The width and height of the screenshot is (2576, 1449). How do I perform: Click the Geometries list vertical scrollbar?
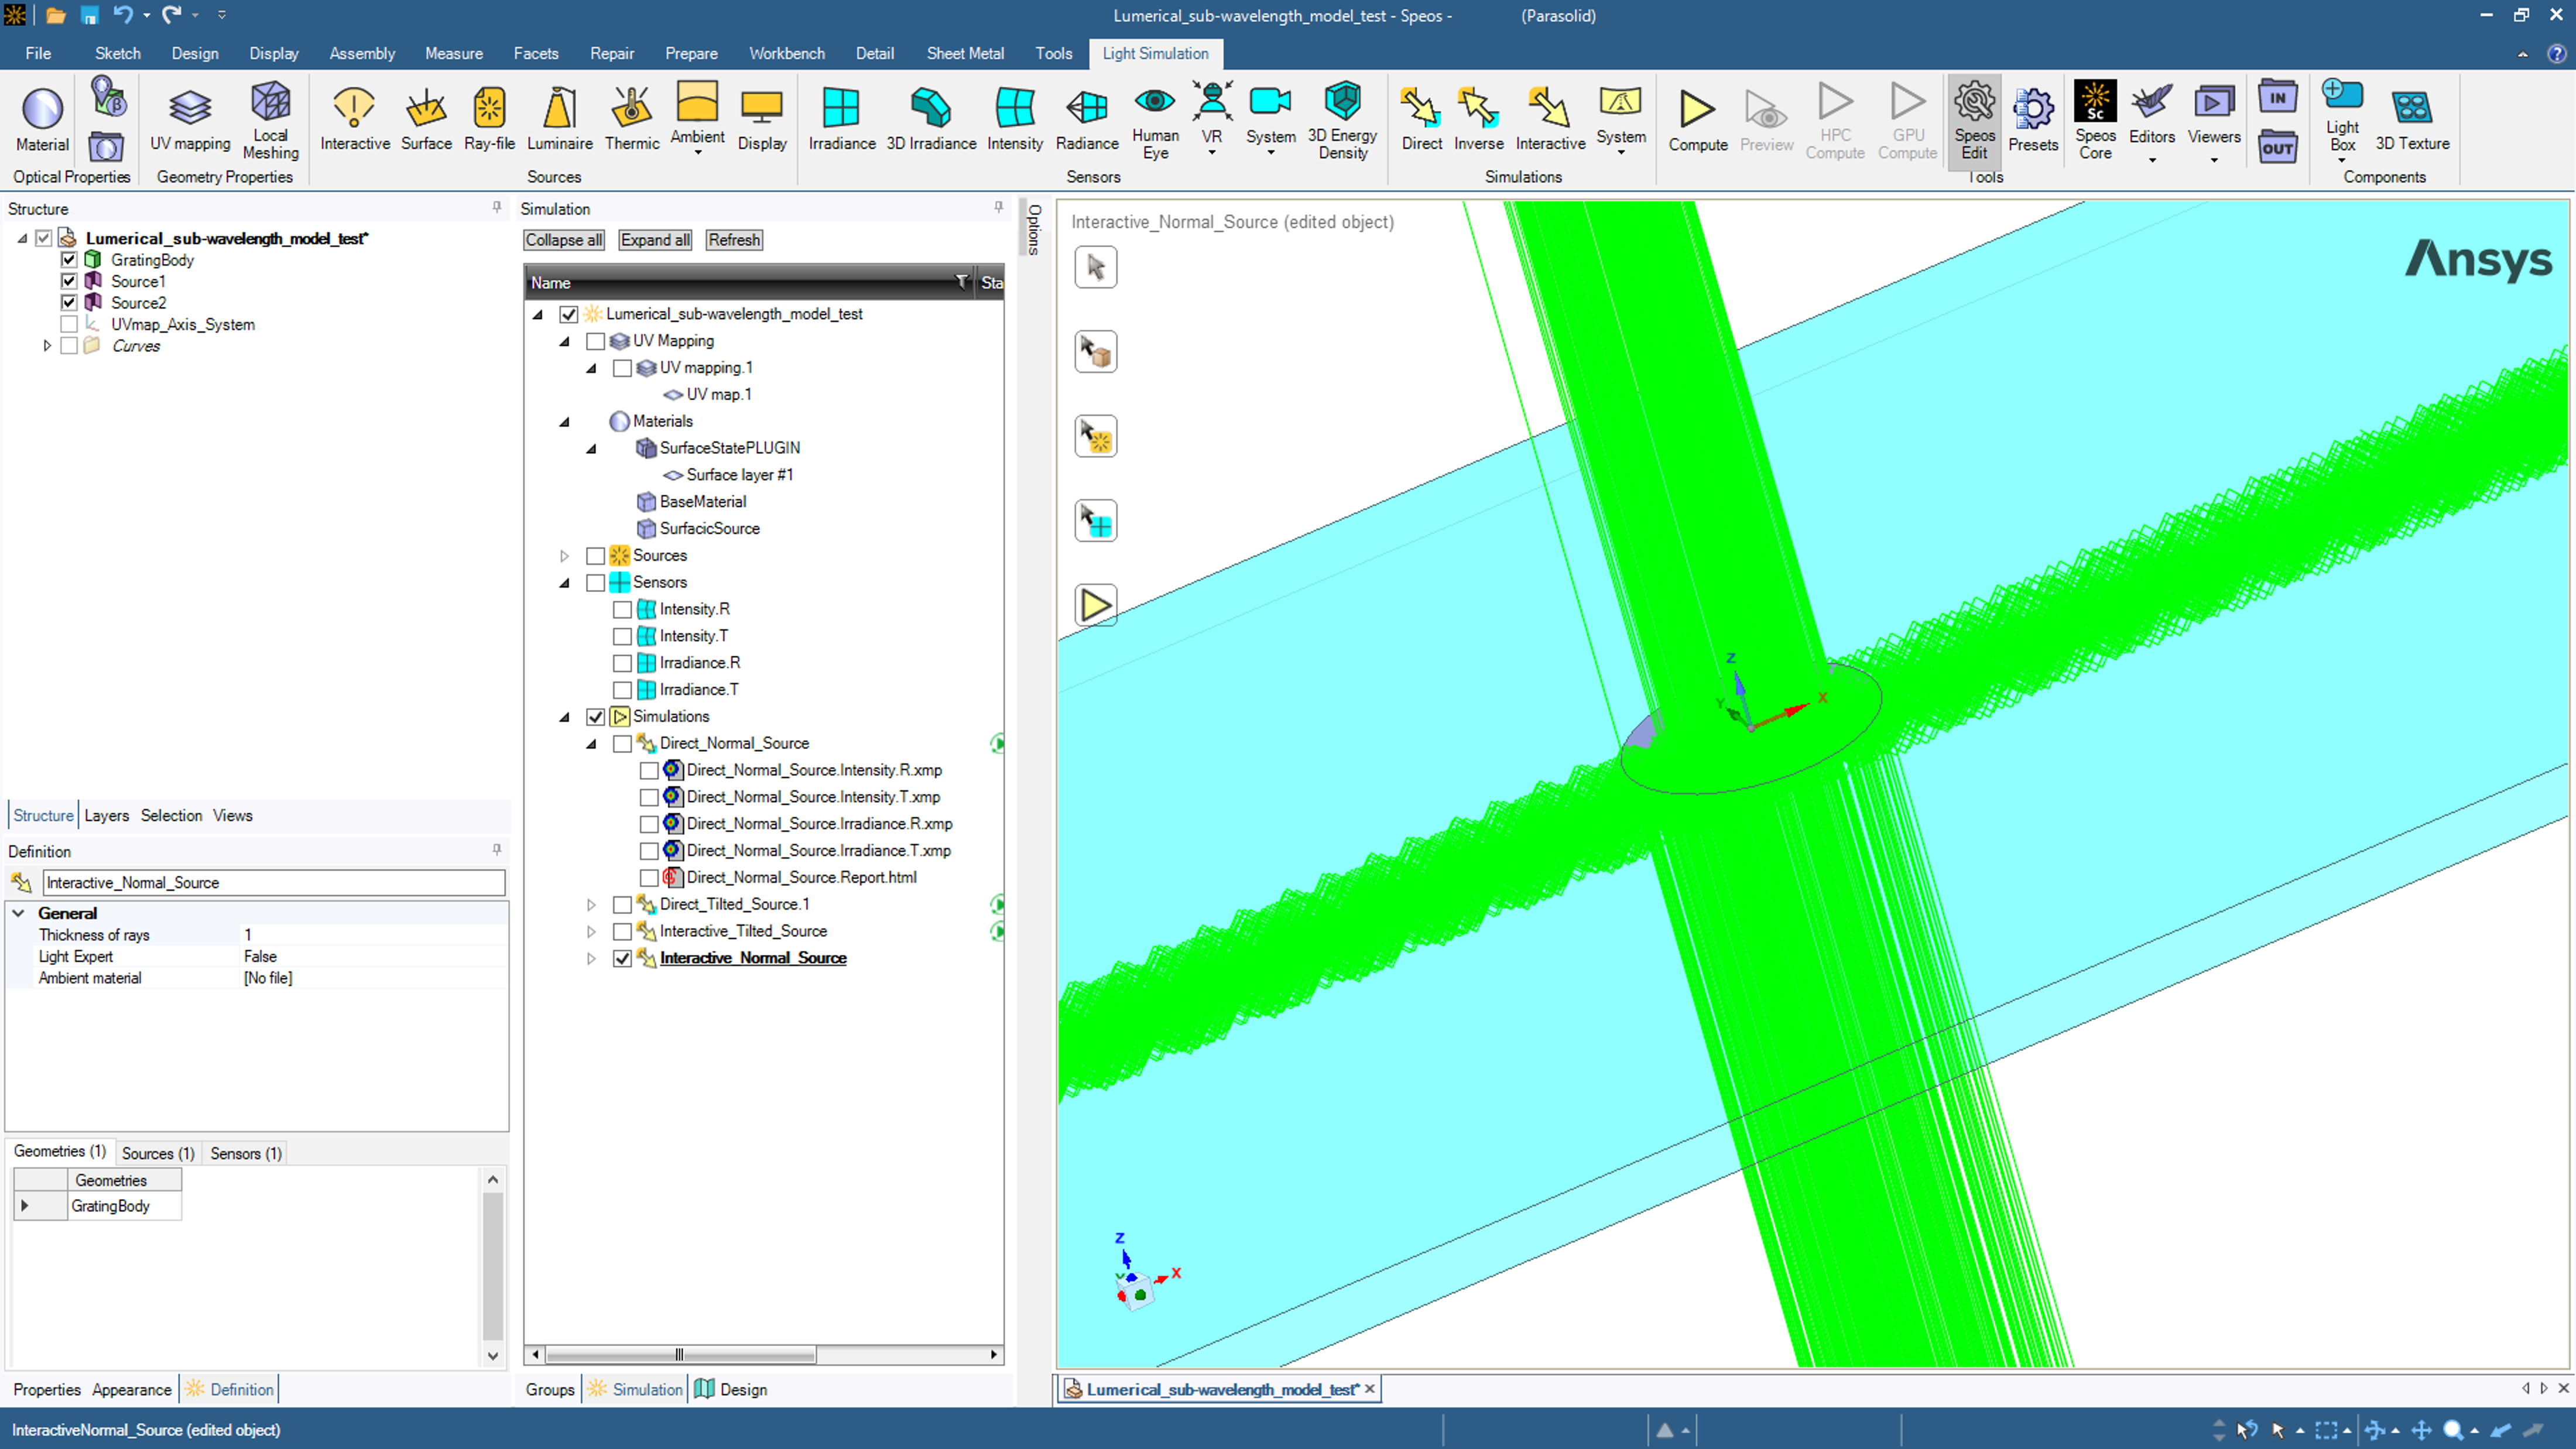(492, 1265)
